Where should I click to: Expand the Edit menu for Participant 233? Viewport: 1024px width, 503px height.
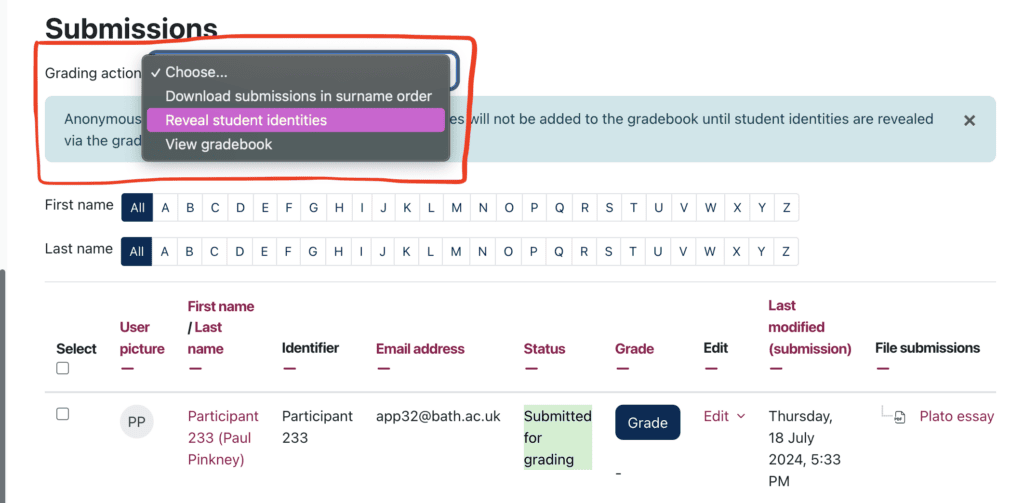tap(725, 416)
